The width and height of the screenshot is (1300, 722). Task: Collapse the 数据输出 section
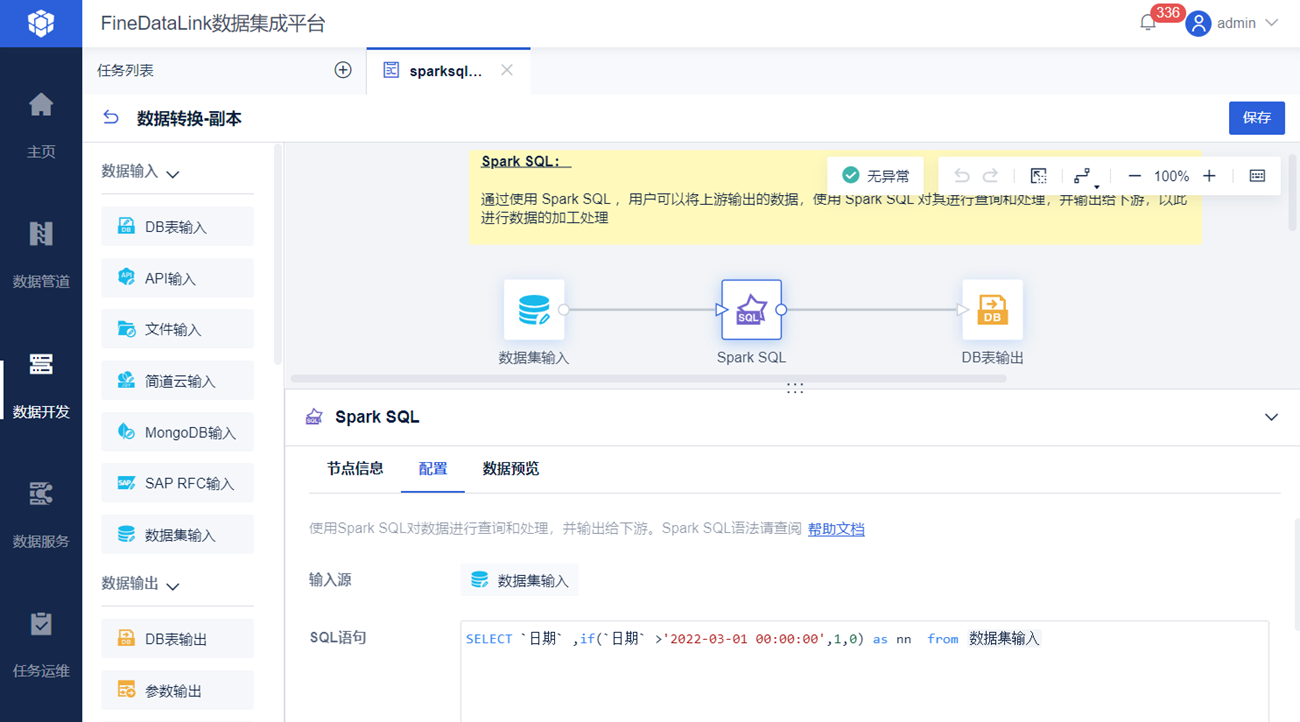(173, 585)
